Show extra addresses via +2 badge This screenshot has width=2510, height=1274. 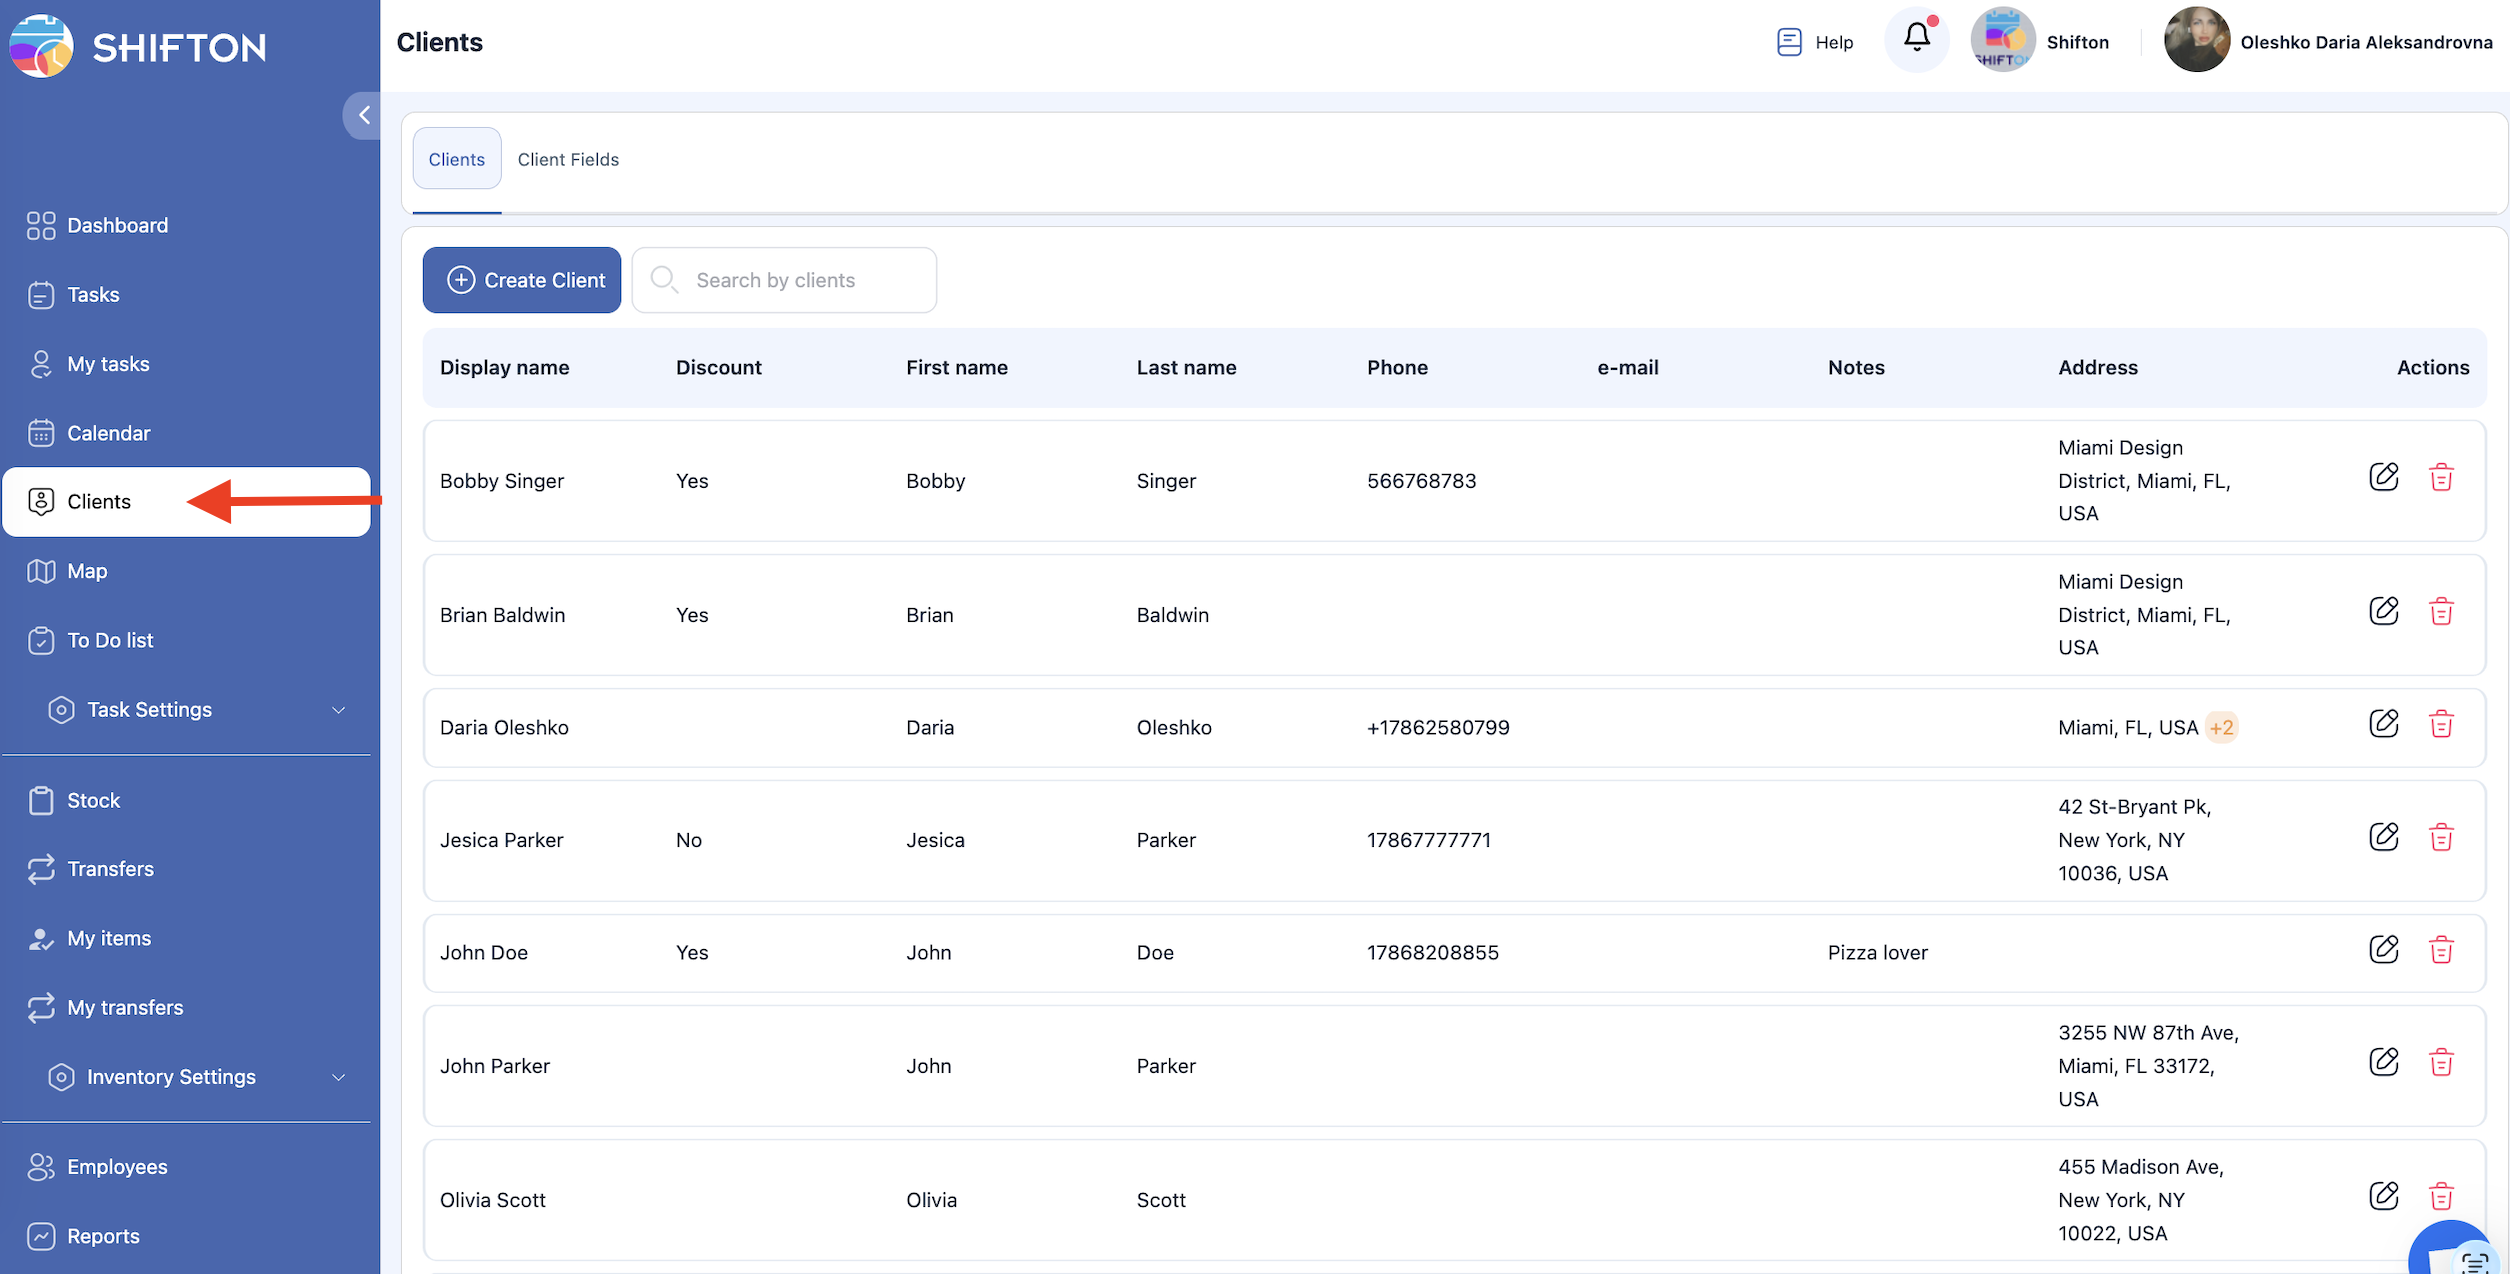tap(2221, 728)
